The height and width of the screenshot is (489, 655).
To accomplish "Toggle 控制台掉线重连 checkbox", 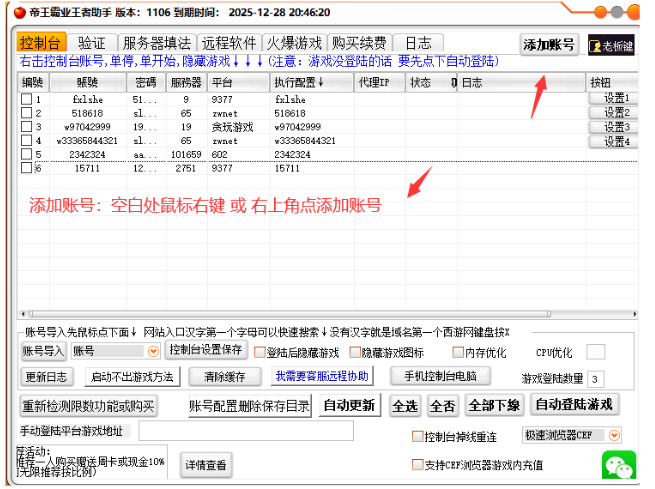I will click(417, 436).
